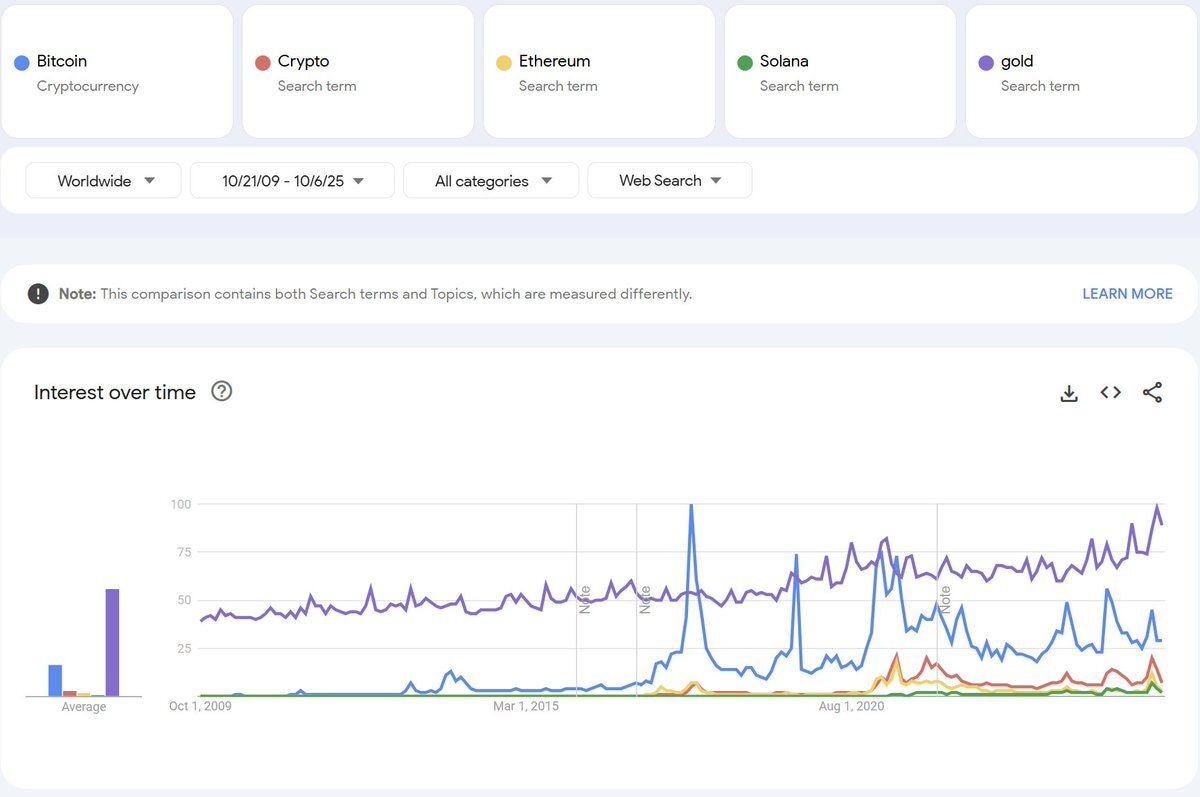This screenshot has height=797, width=1200.
Task: Click the purple gold color dot
Action: pyautogui.click(x=985, y=63)
